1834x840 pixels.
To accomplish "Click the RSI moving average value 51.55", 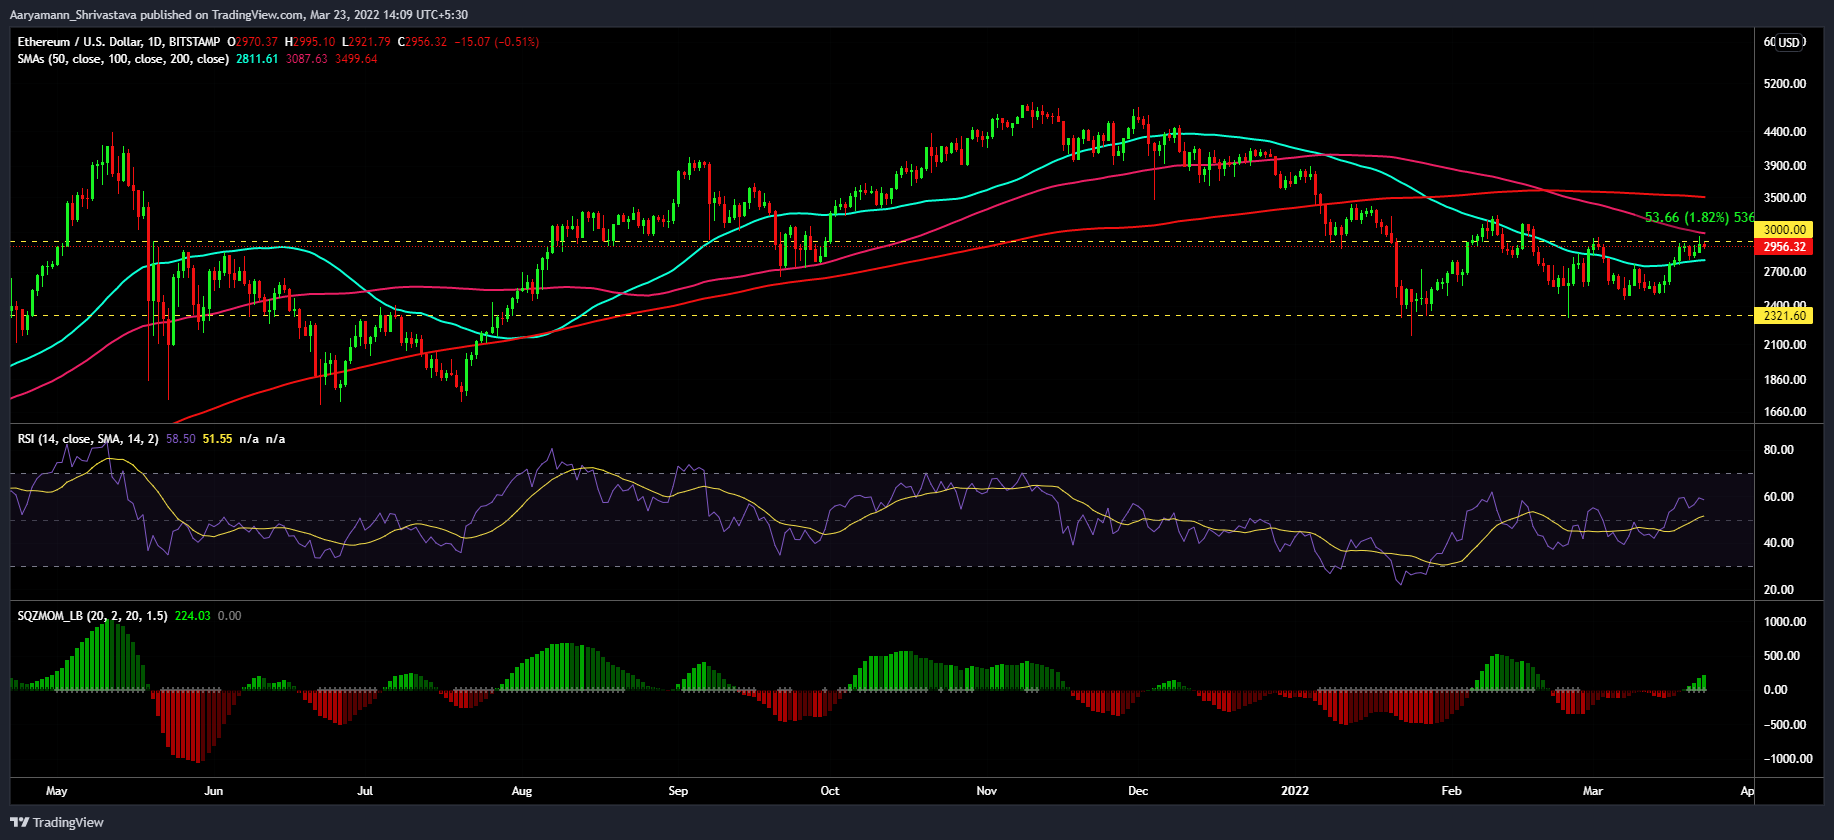I will pyautogui.click(x=217, y=439).
